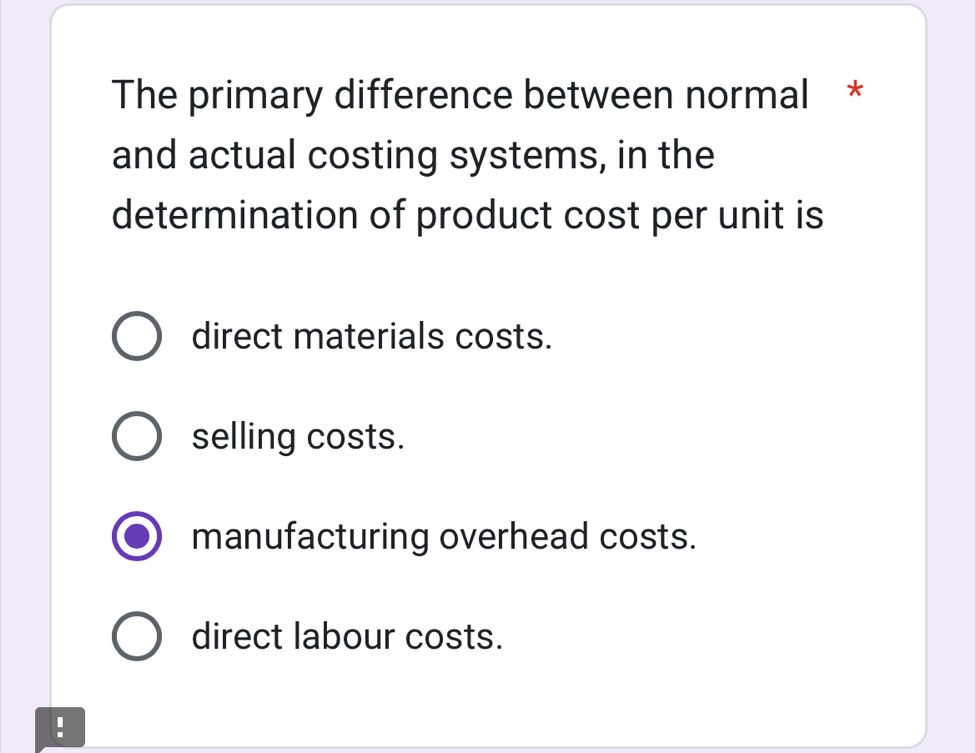The image size is (976, 753).
Task: Click the "selling costs." answer label
Action: point(298,437)
